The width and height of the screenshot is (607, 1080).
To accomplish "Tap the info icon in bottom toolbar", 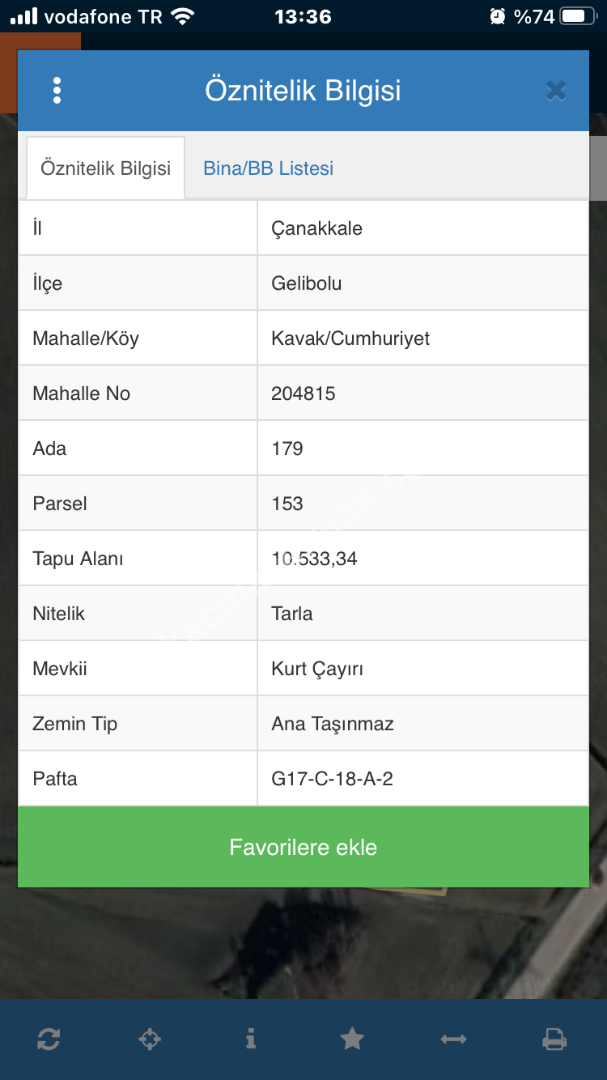I will [251, 1039].
